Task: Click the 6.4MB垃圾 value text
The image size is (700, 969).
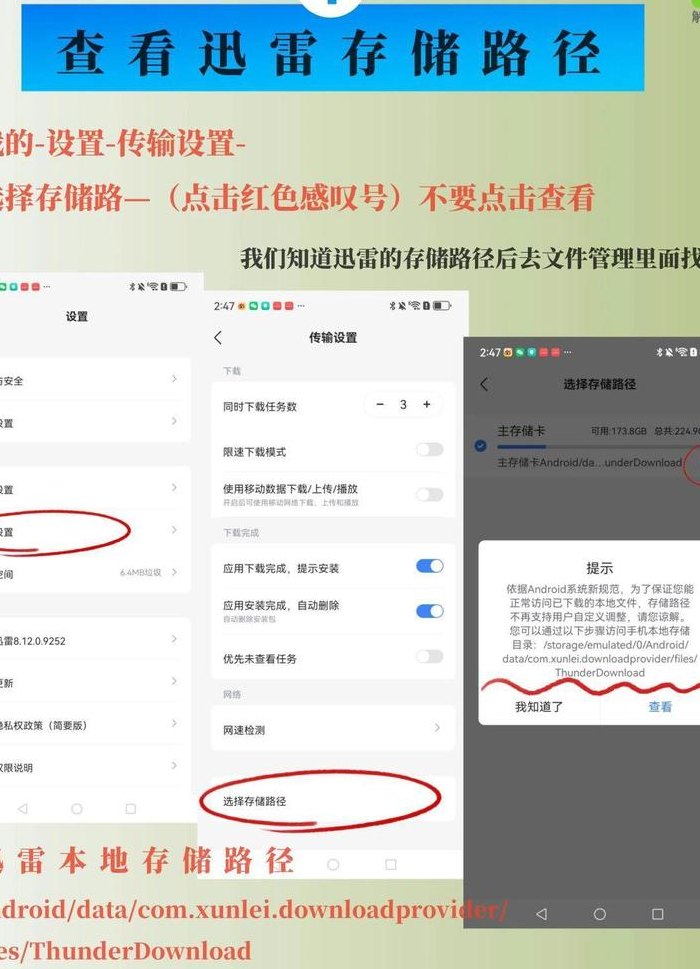Action: [x=140, y=573]
